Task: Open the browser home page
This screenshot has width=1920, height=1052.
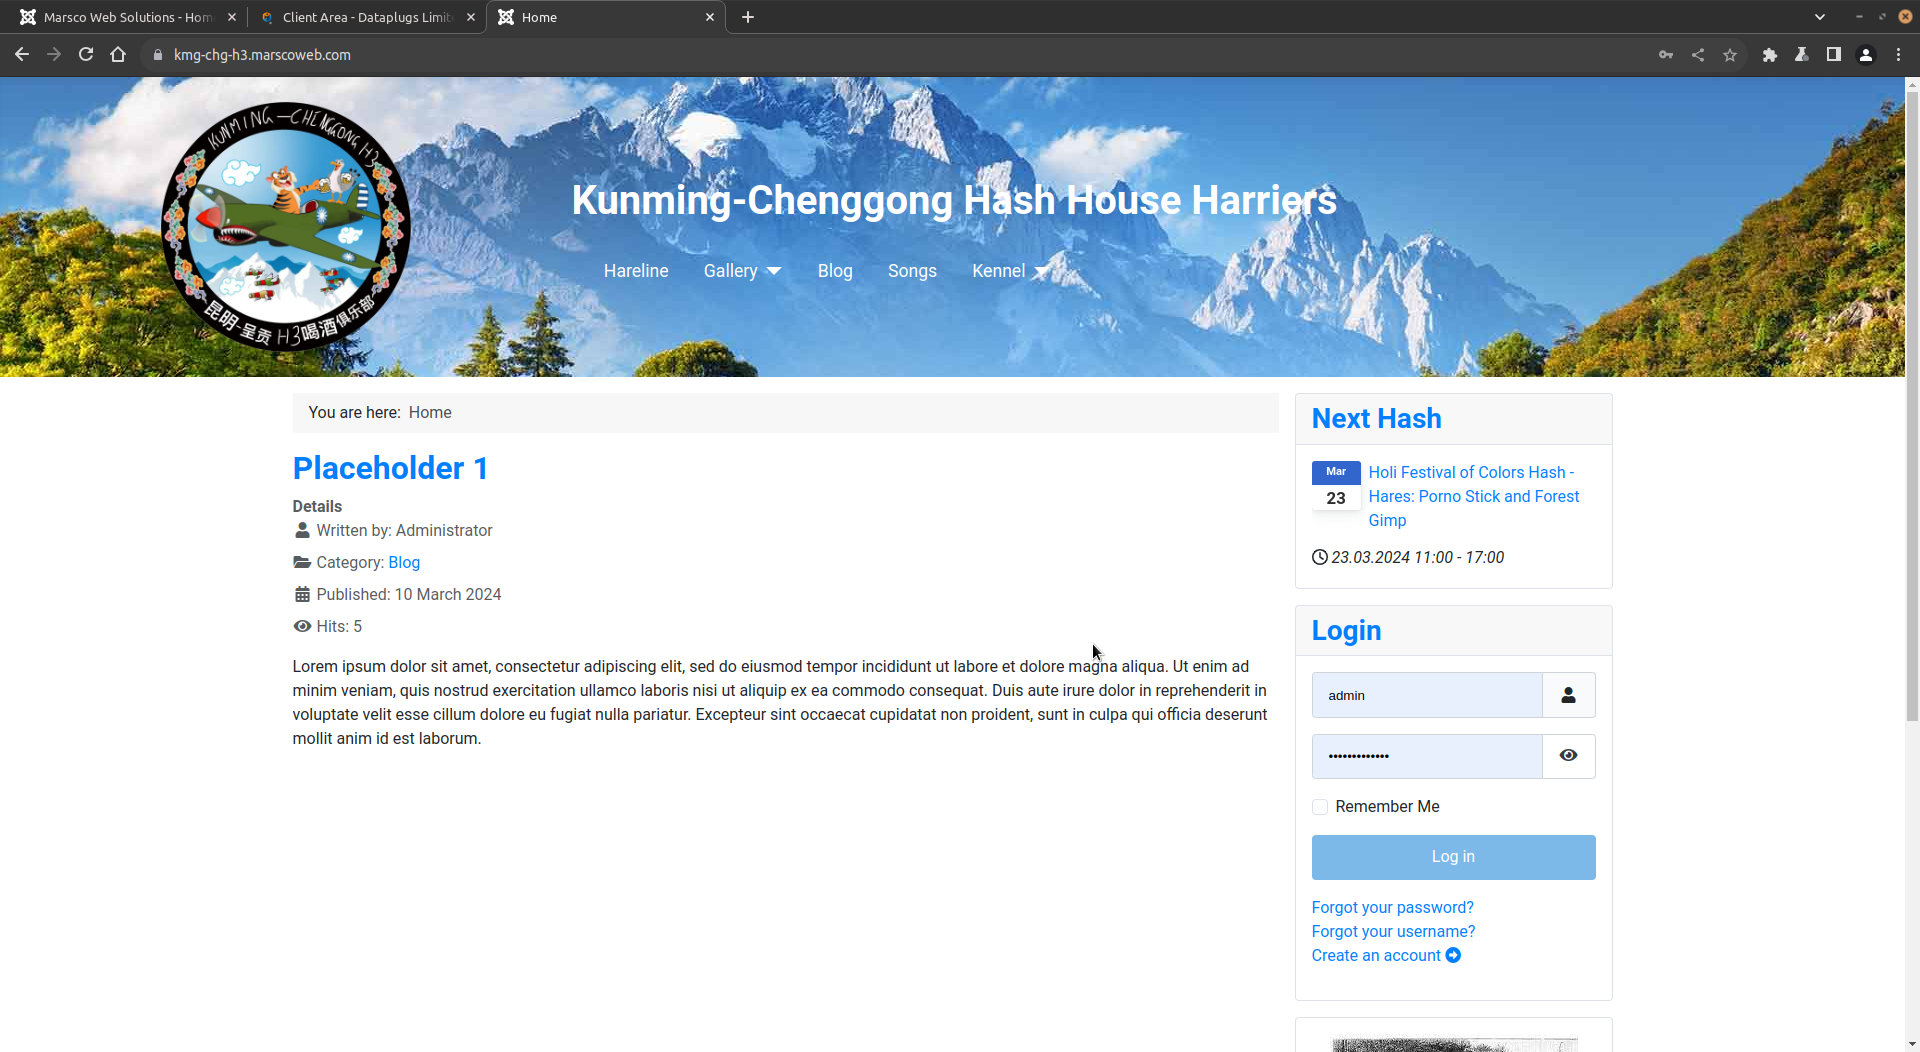Action: tap(118, 55)
